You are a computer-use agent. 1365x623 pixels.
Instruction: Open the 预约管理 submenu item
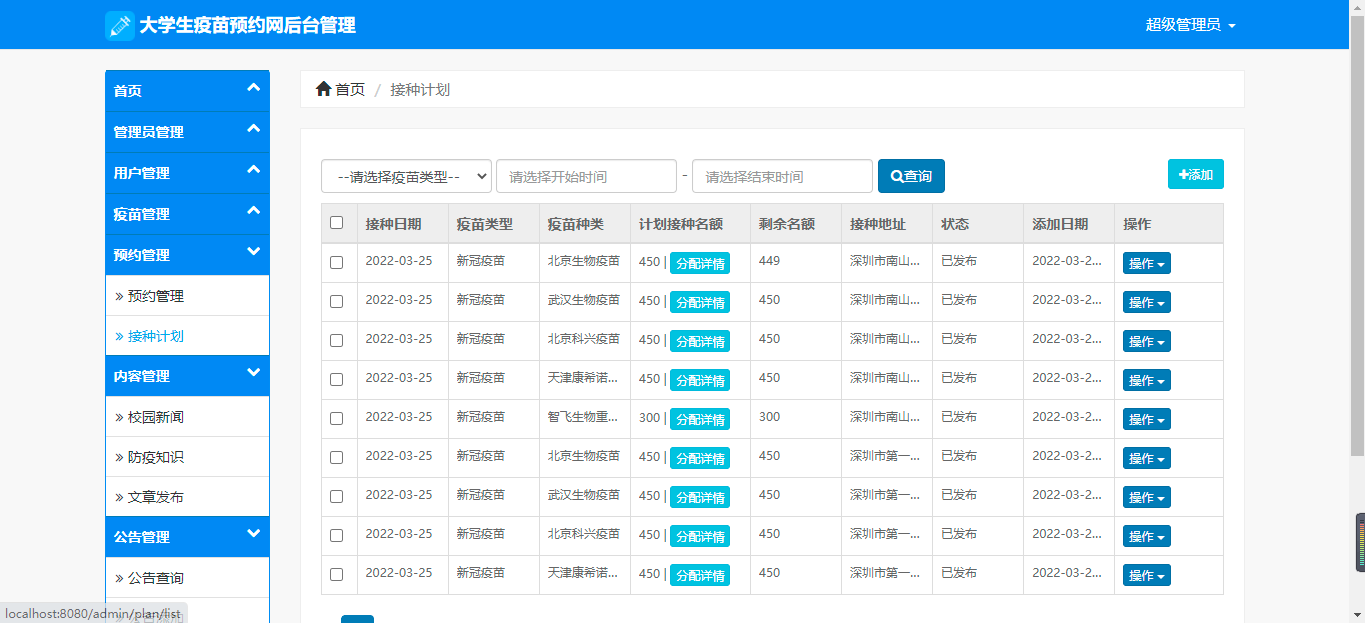coord(187,296)
